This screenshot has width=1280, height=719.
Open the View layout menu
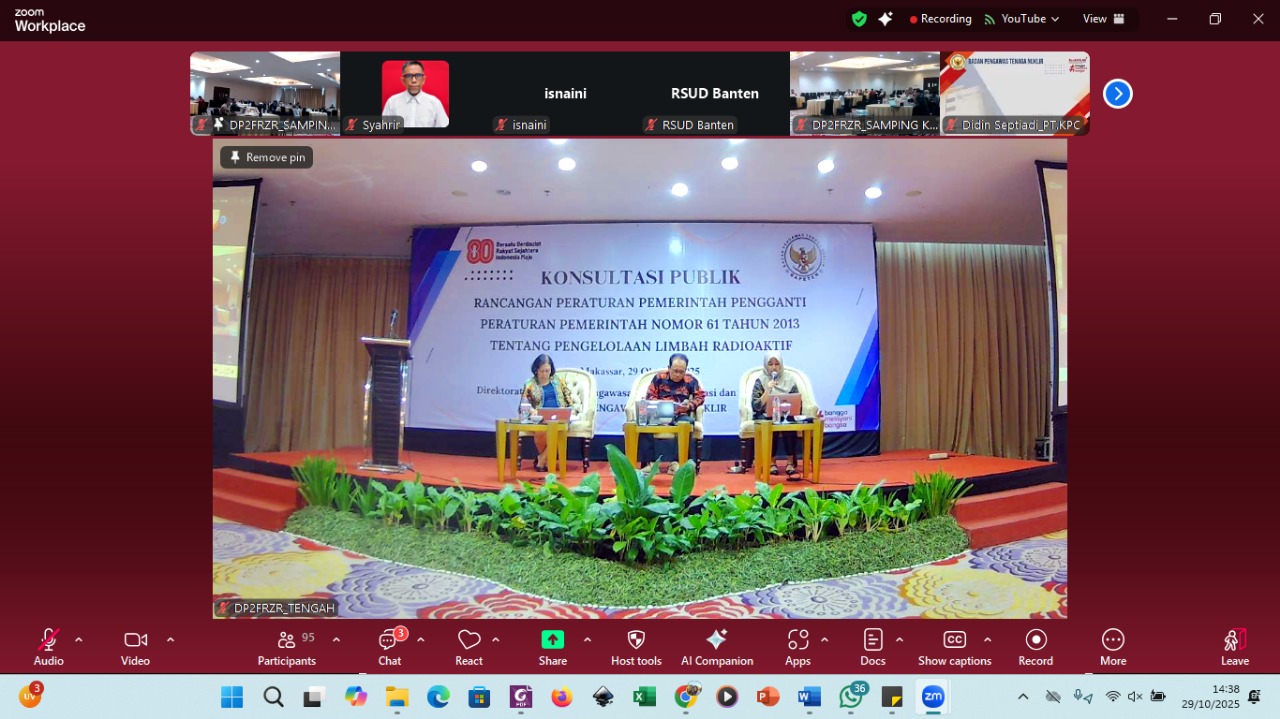1103,19
